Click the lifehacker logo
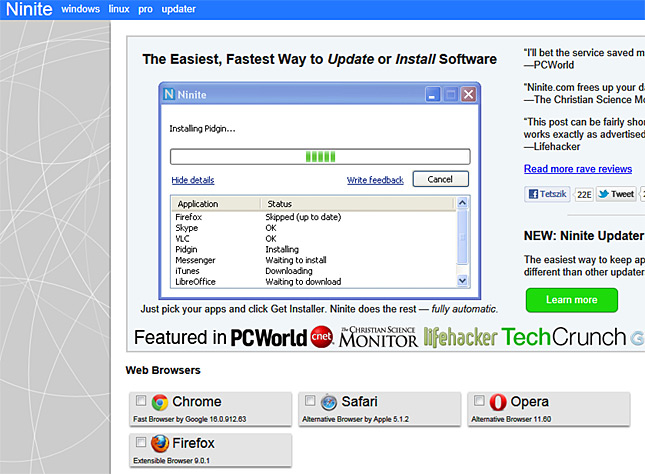 click(x=460, y=337)
